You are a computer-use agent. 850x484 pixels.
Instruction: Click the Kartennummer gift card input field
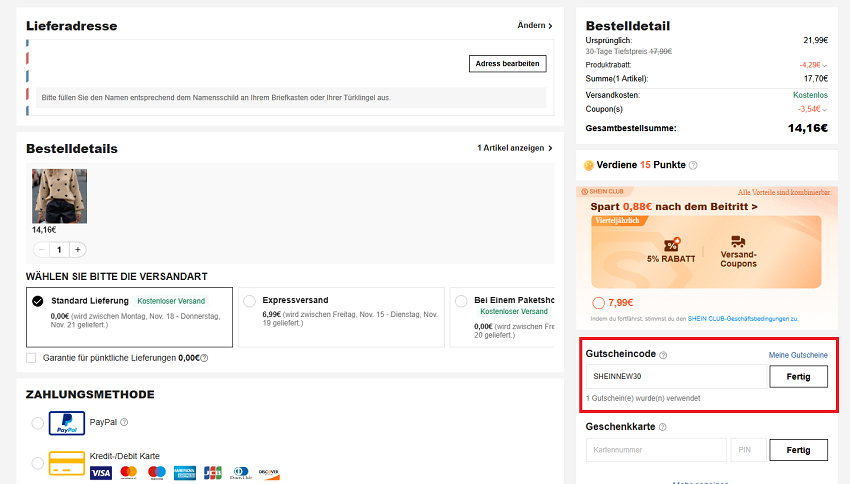(x=655, y=450)
